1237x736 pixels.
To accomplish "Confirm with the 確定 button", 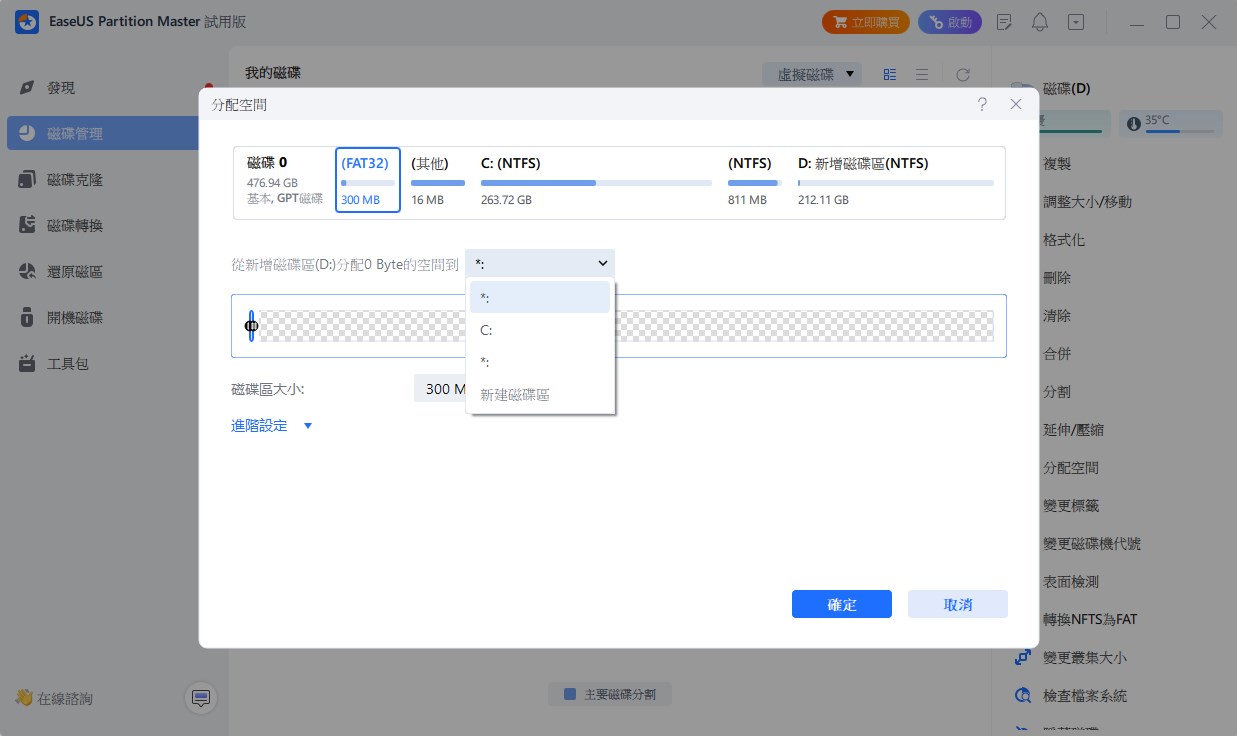I will click(x=841, y=604).
